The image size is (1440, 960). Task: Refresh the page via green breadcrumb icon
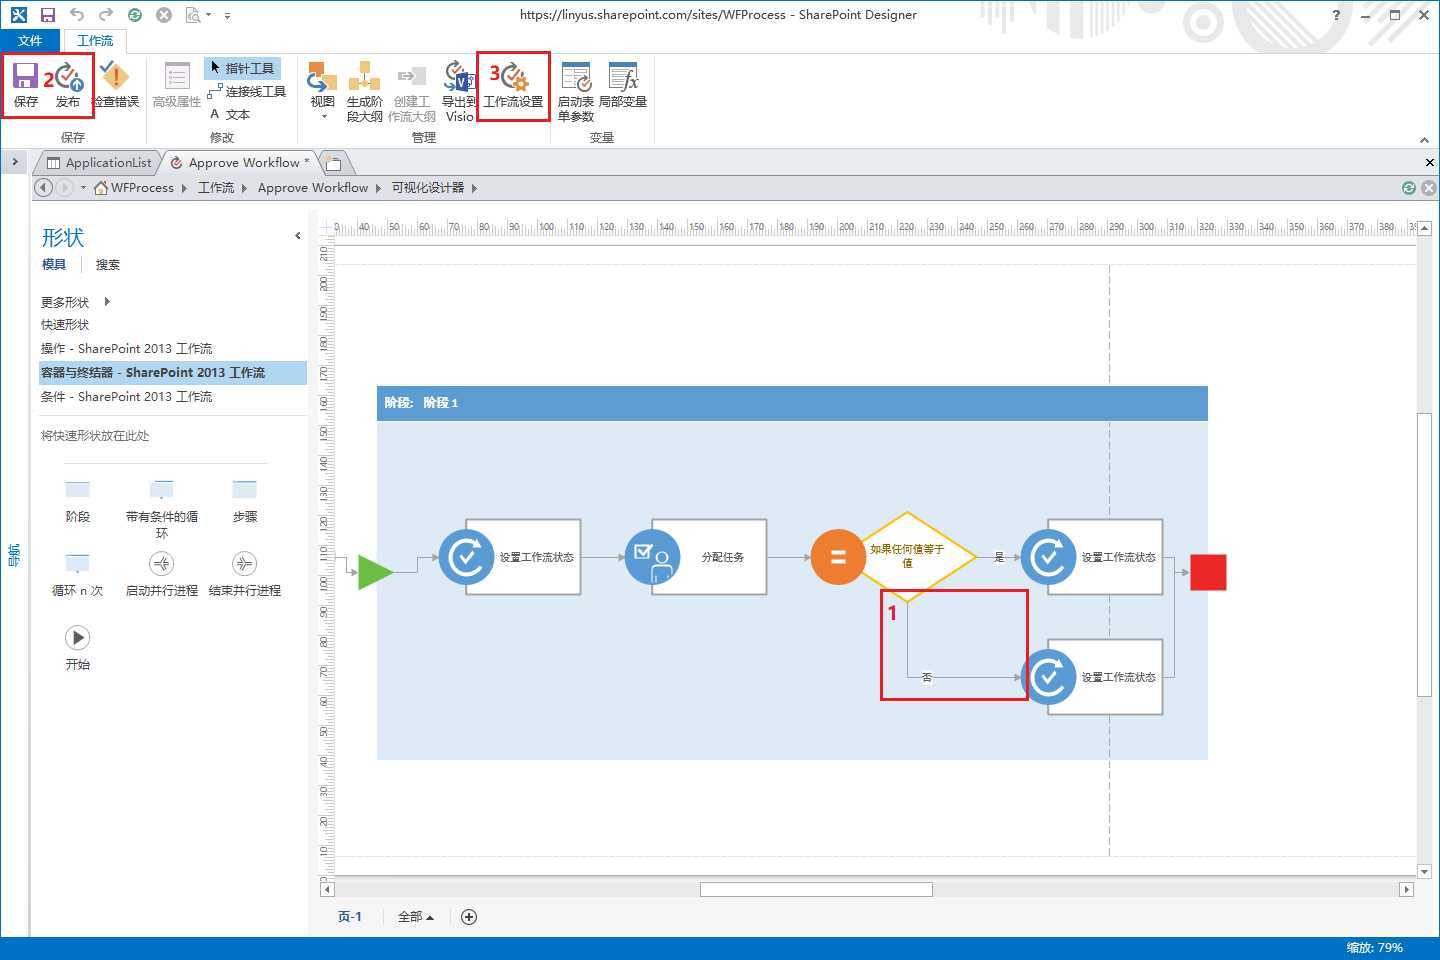click(x=1409, y=188)
